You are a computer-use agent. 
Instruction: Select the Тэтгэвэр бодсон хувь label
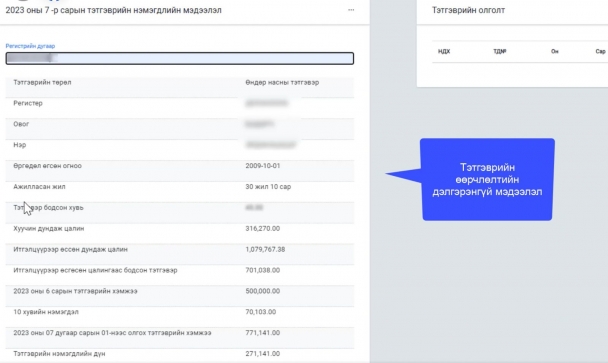pos(48,208)
